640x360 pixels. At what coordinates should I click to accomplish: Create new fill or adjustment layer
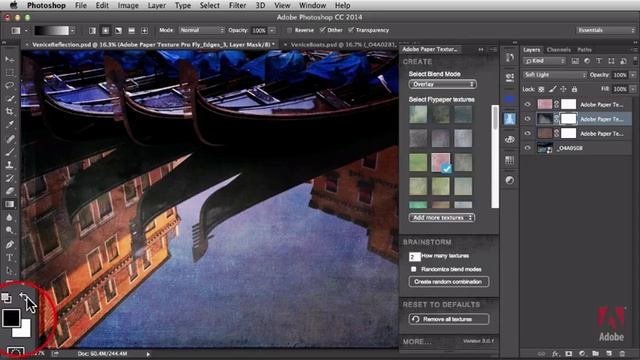click(x=582, y=353)
